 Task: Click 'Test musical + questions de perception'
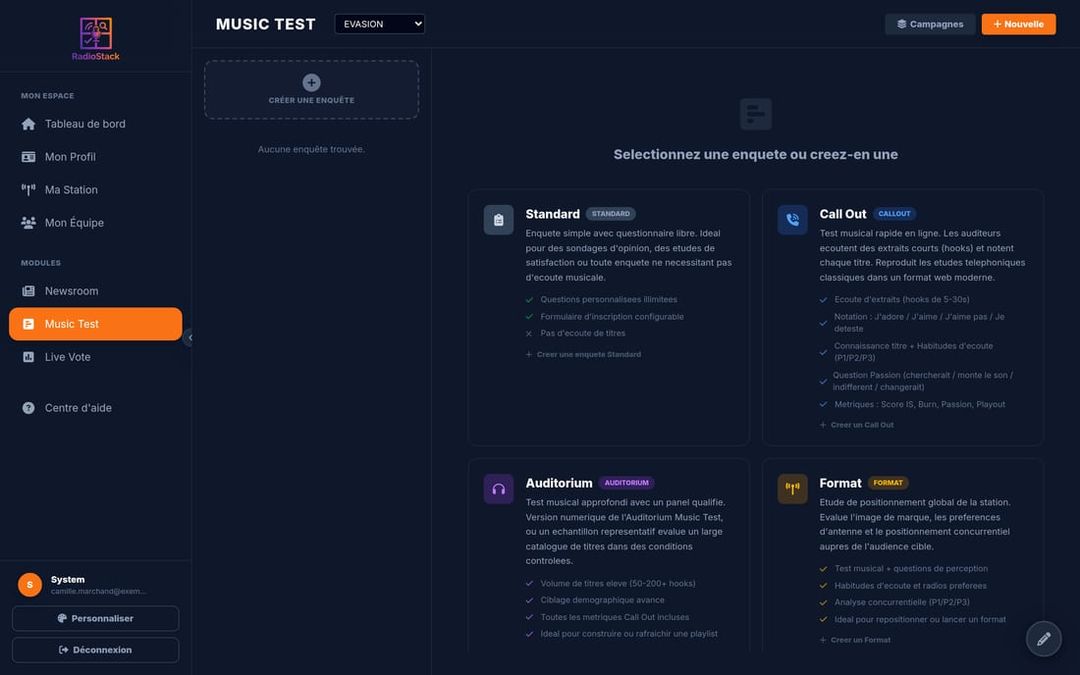pos(911,568)
